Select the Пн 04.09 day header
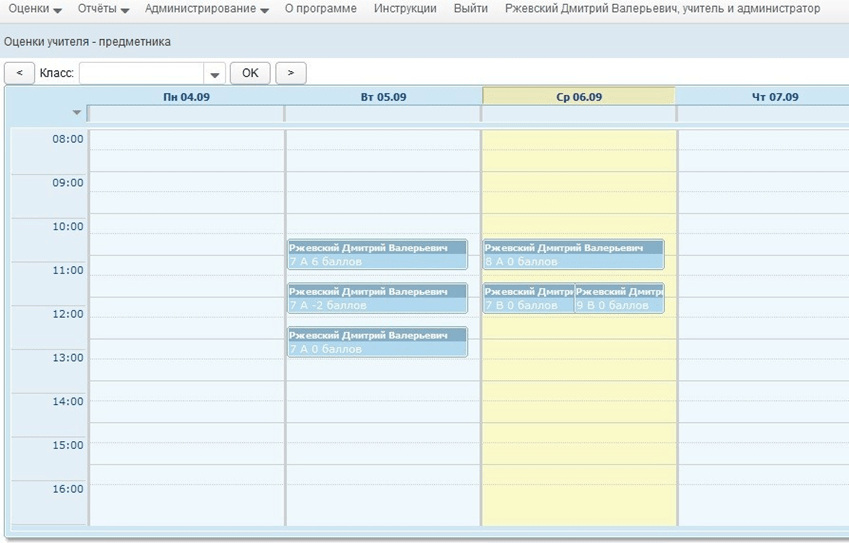This screenshot has height=543, width=849. [x=186, y=97]
